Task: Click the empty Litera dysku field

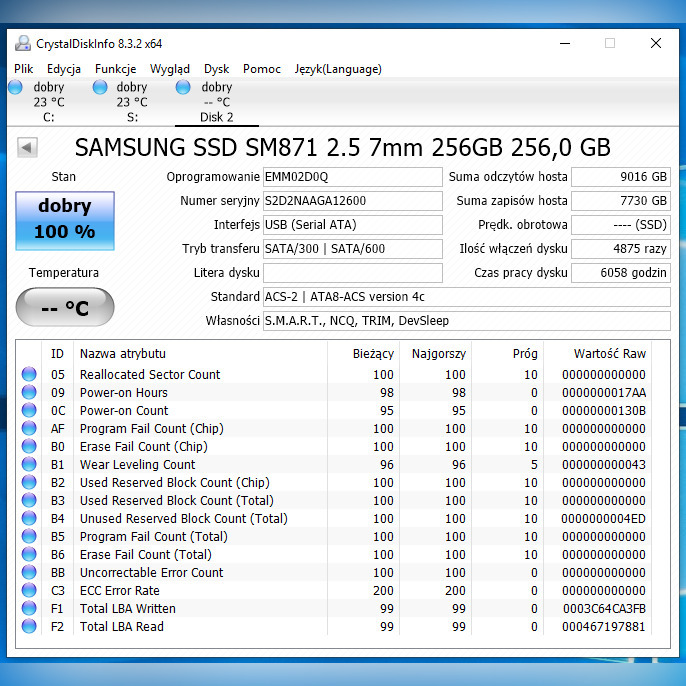Action: [x=352, y=273]
